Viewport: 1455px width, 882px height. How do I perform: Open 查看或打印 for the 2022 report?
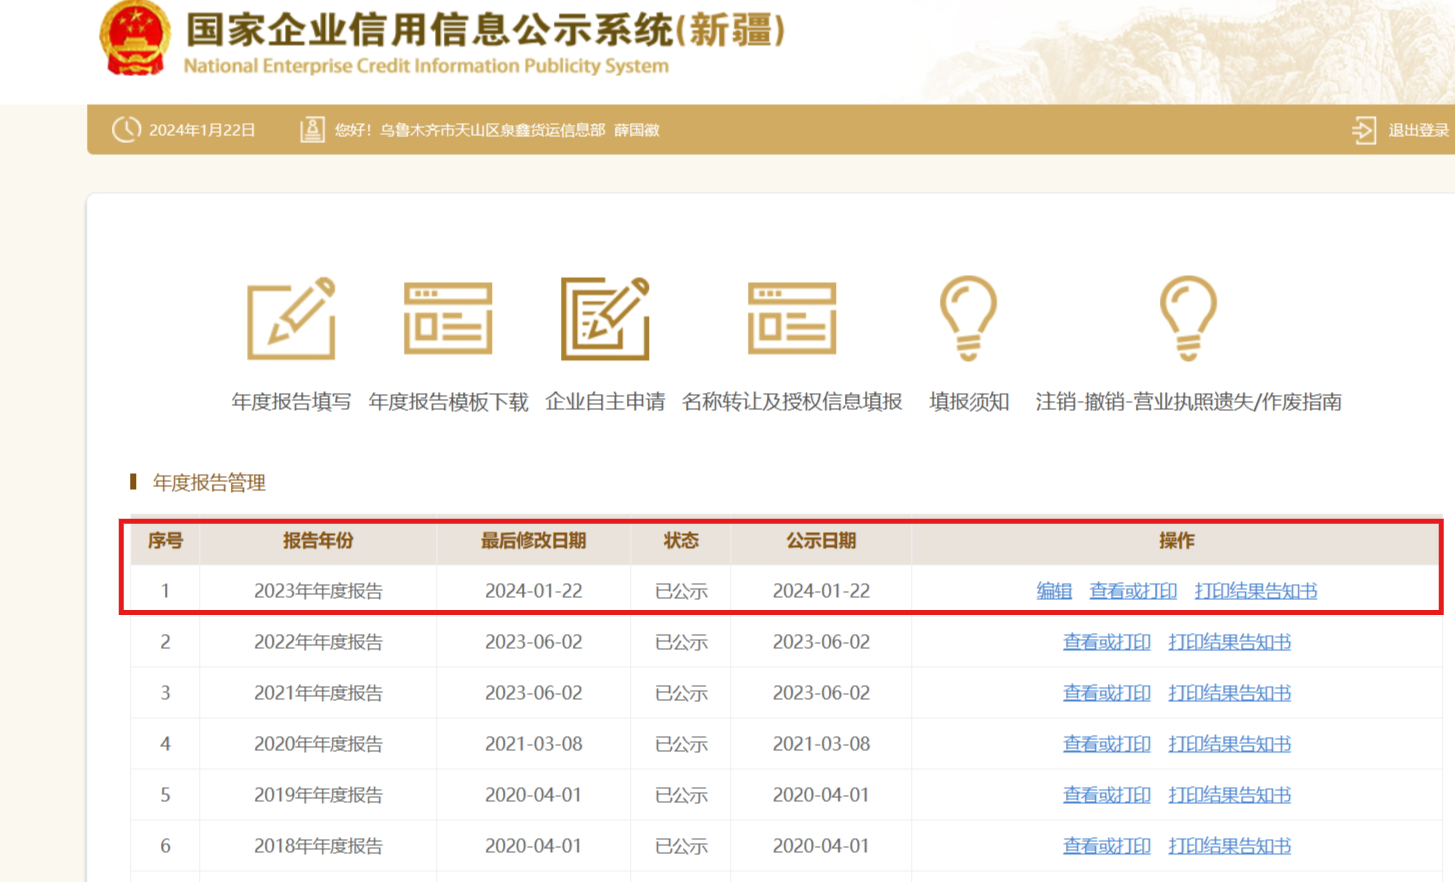[1107, 642]
